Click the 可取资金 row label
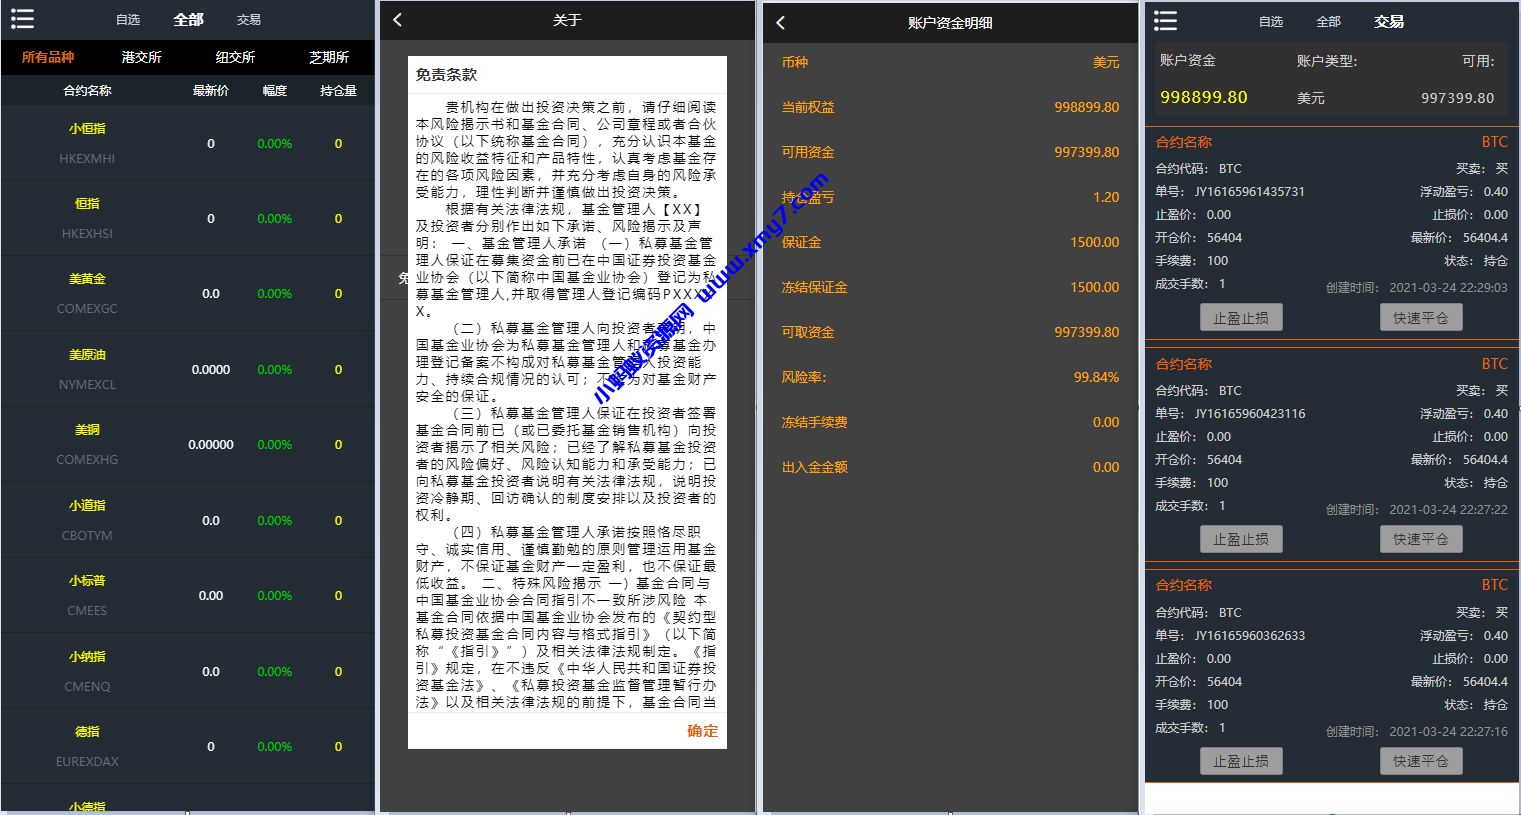This screenshot has height=815, width=1521. (x=807, y=332)
